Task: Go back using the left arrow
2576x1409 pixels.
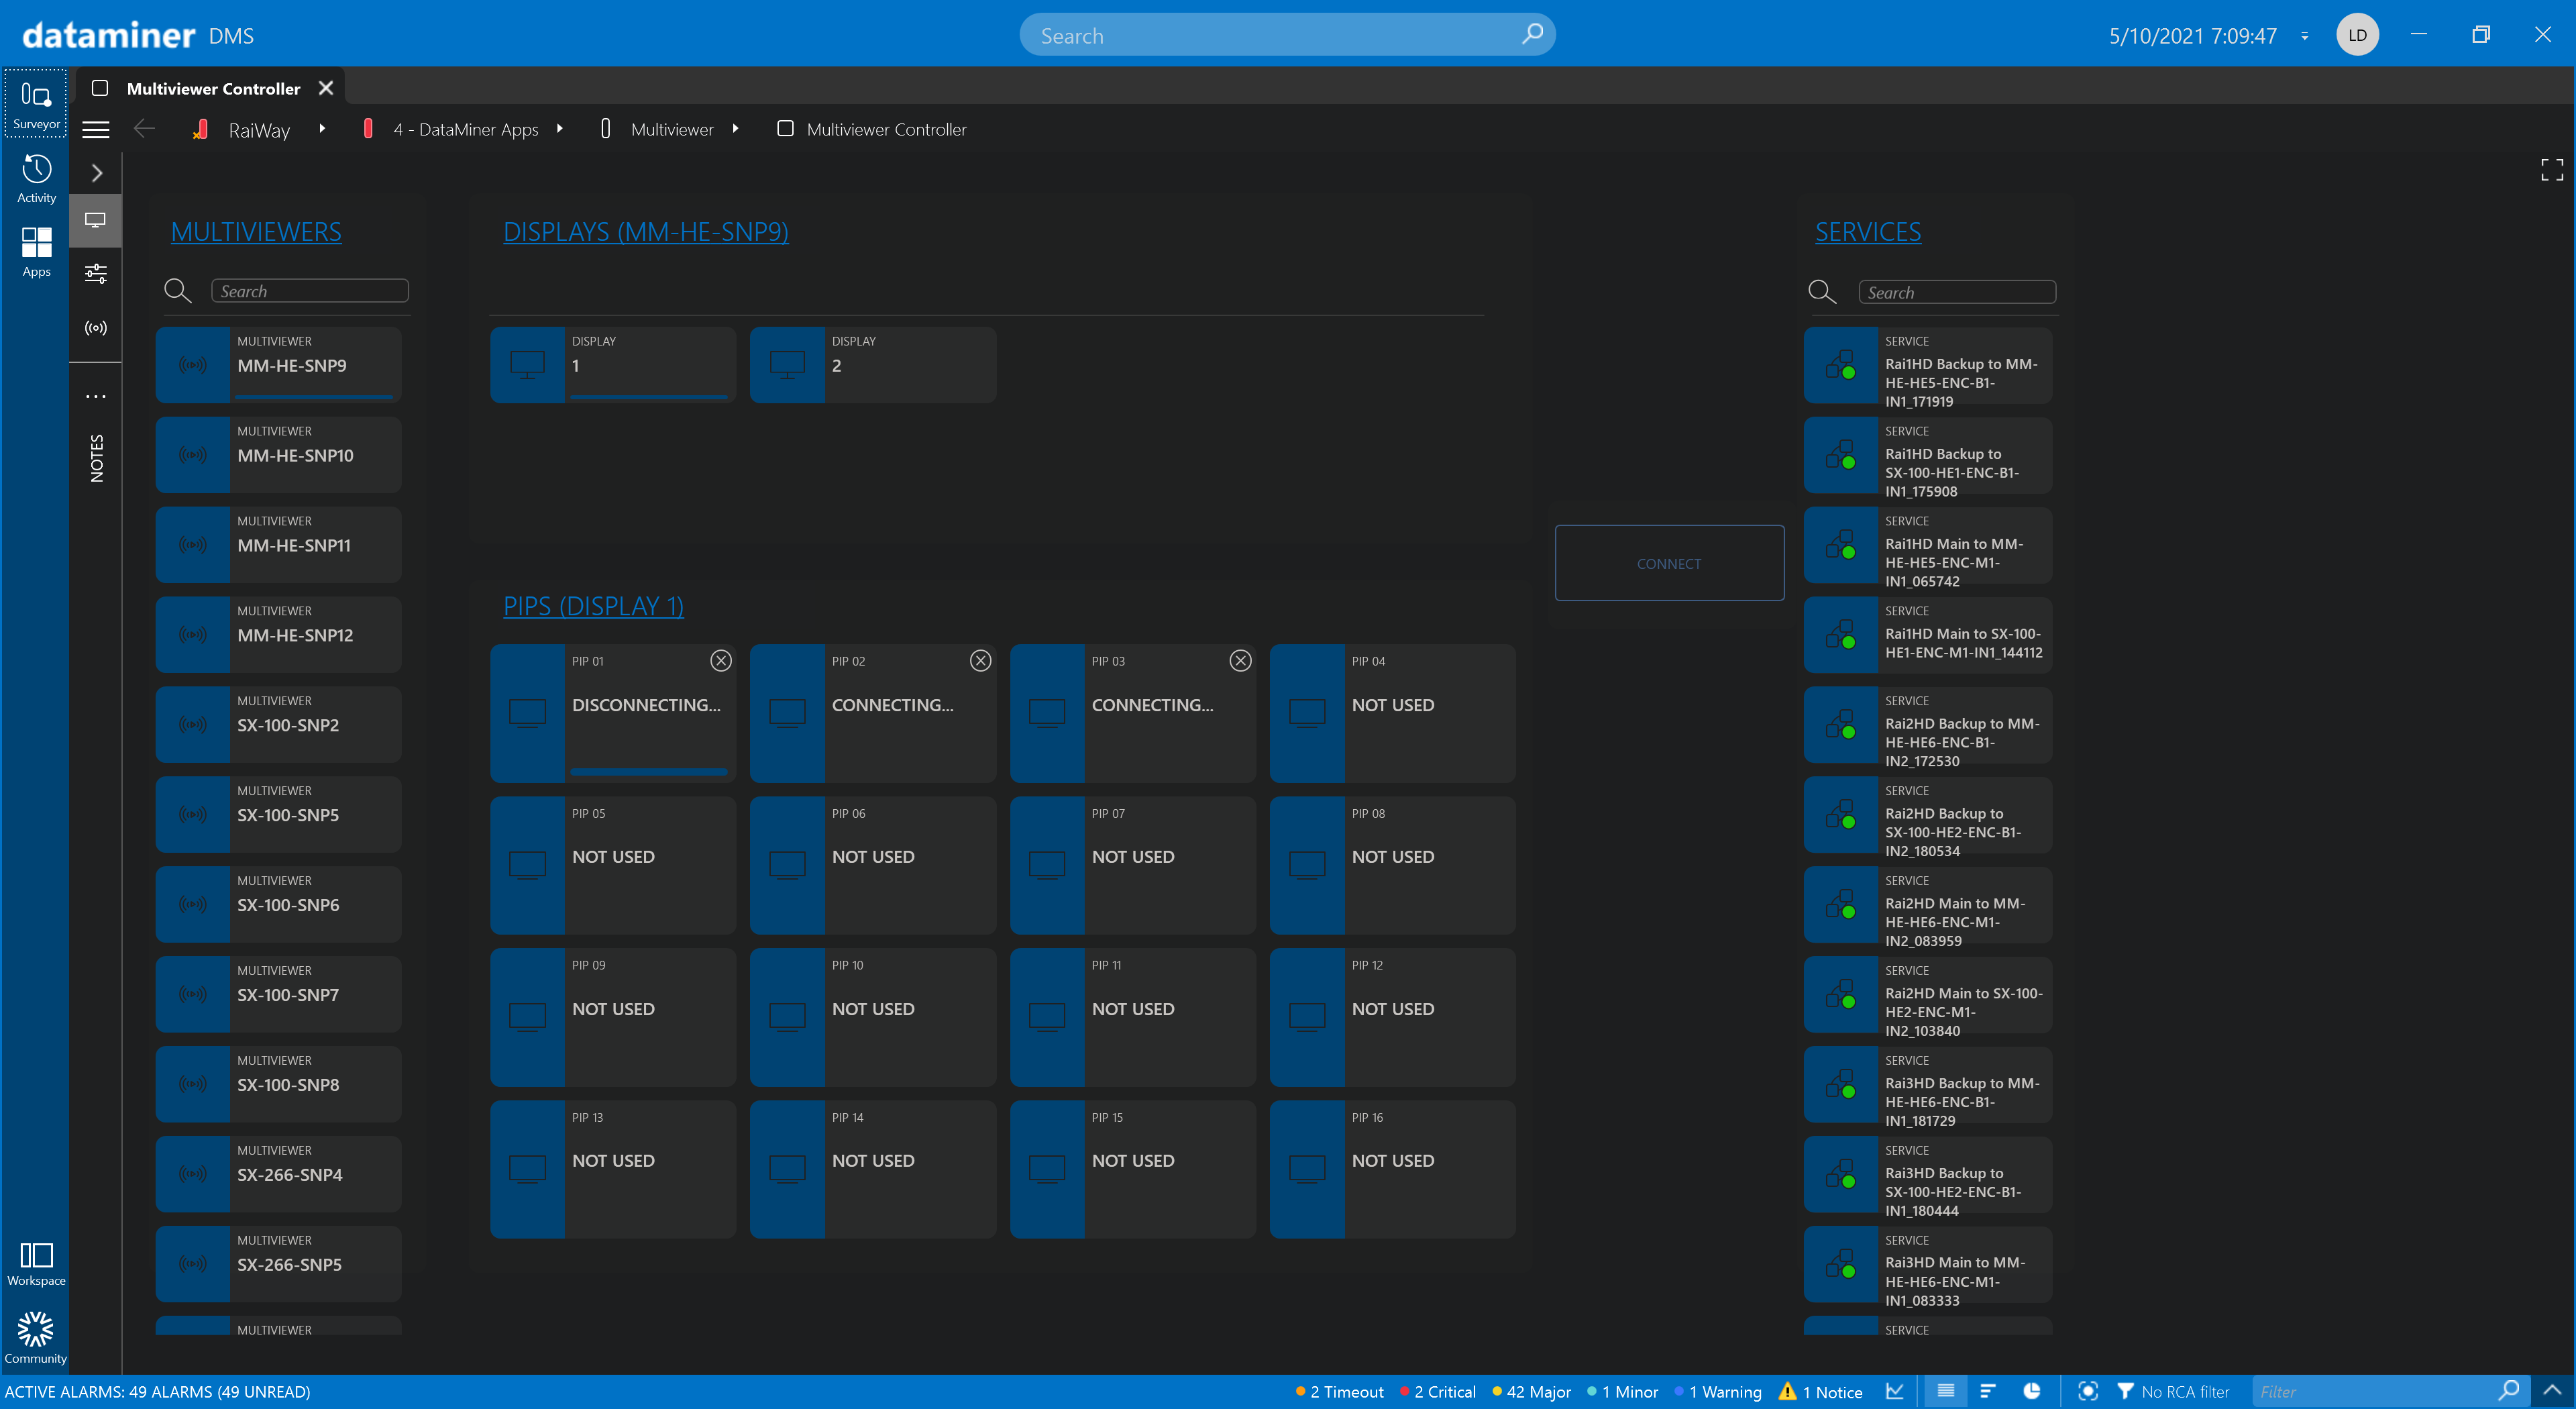Action: pos(144,128)
